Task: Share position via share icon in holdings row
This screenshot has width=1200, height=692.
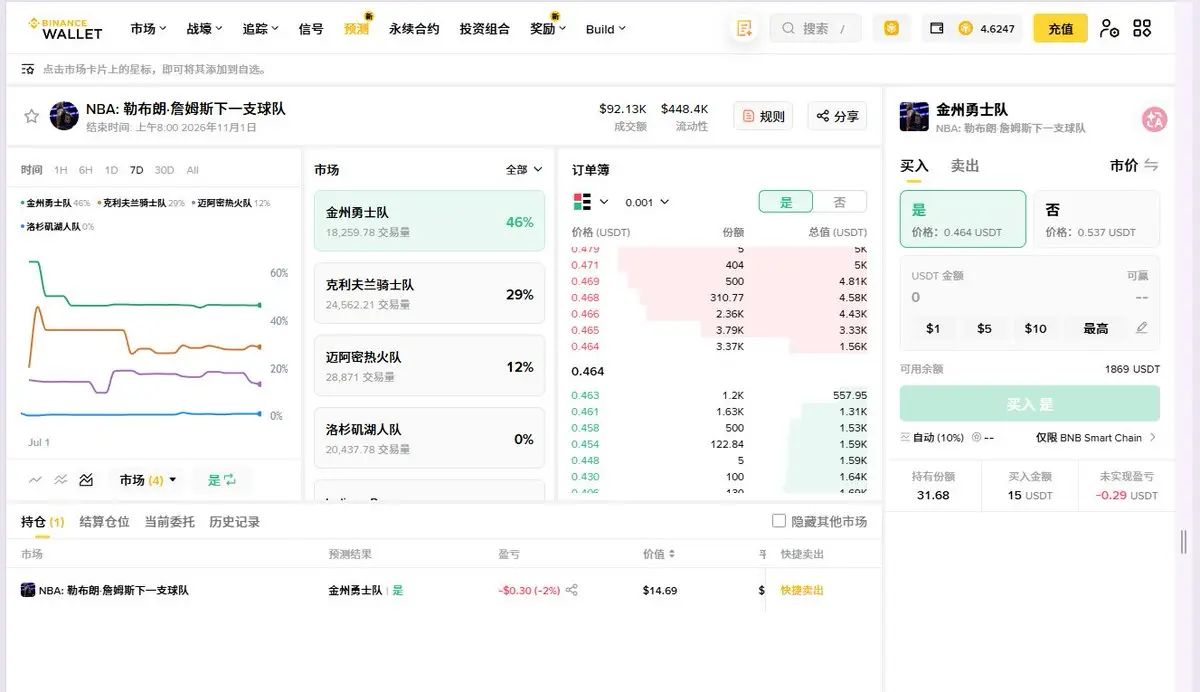Action: (x=572, y=590)
